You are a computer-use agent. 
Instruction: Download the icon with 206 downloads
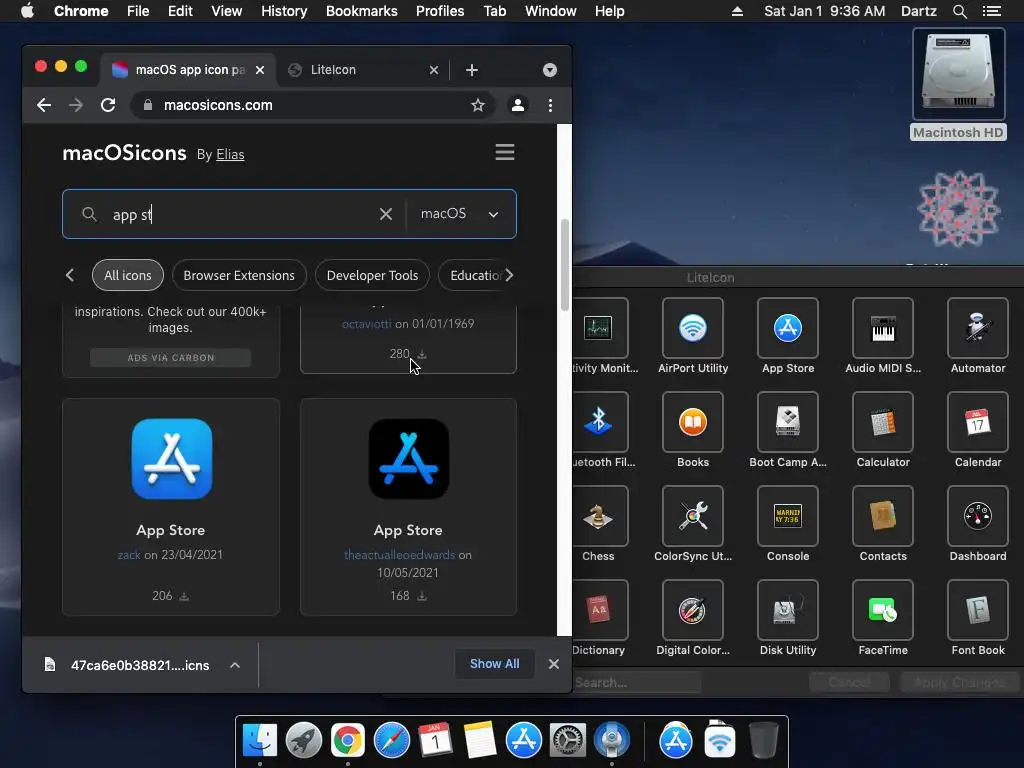(x=184, y=596)
